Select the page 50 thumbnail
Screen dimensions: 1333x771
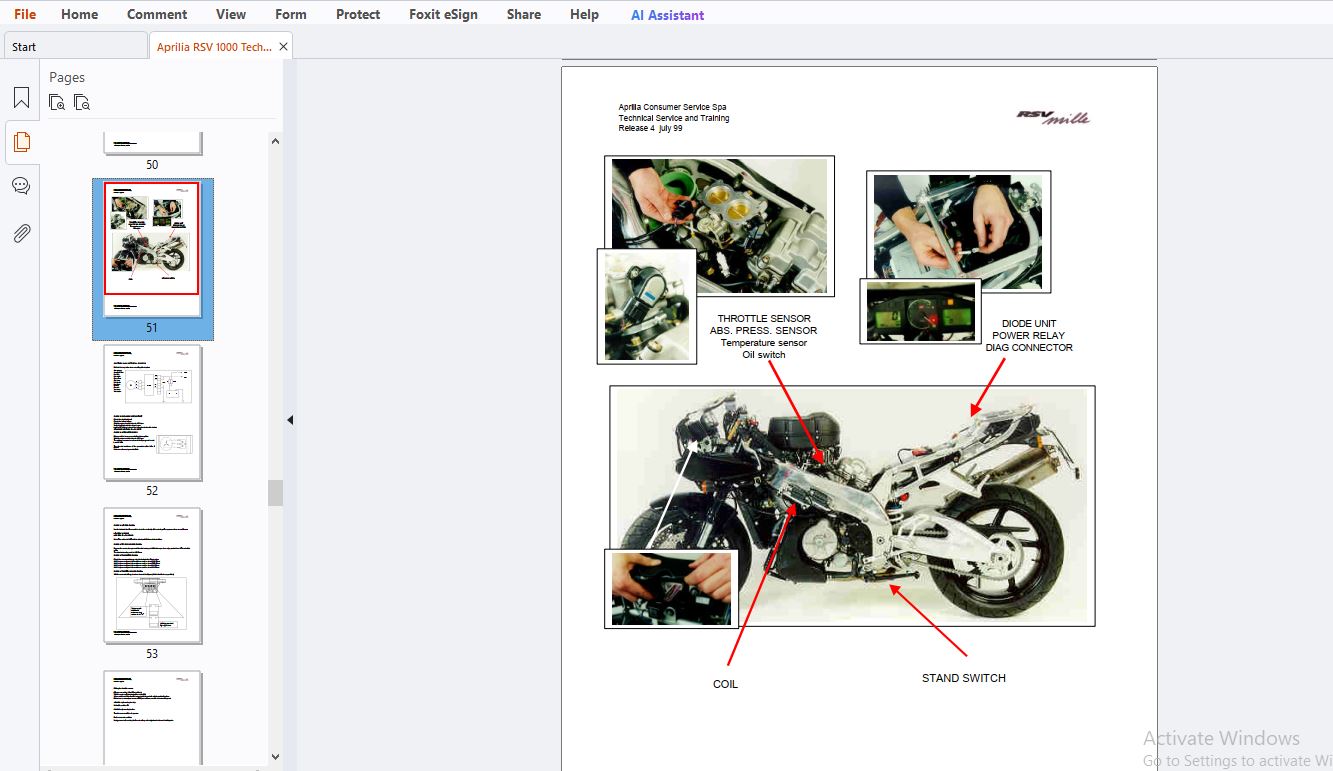[x=153, y=142]
